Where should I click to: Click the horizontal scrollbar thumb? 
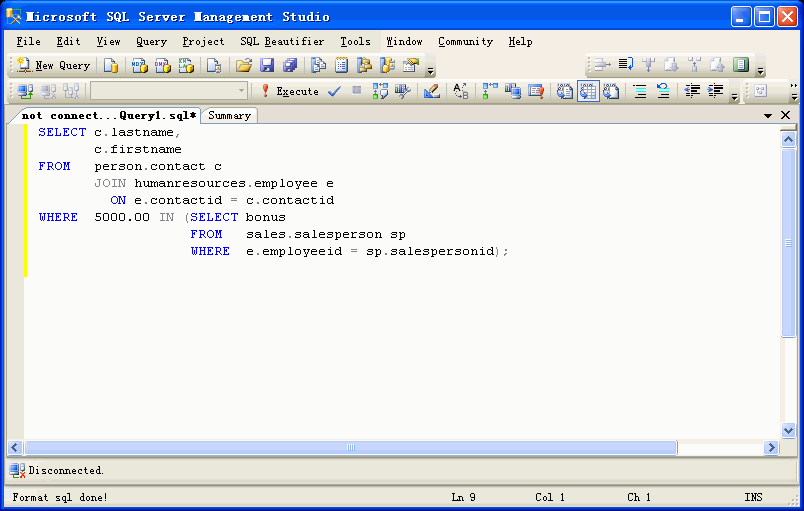tap(351, 447)
